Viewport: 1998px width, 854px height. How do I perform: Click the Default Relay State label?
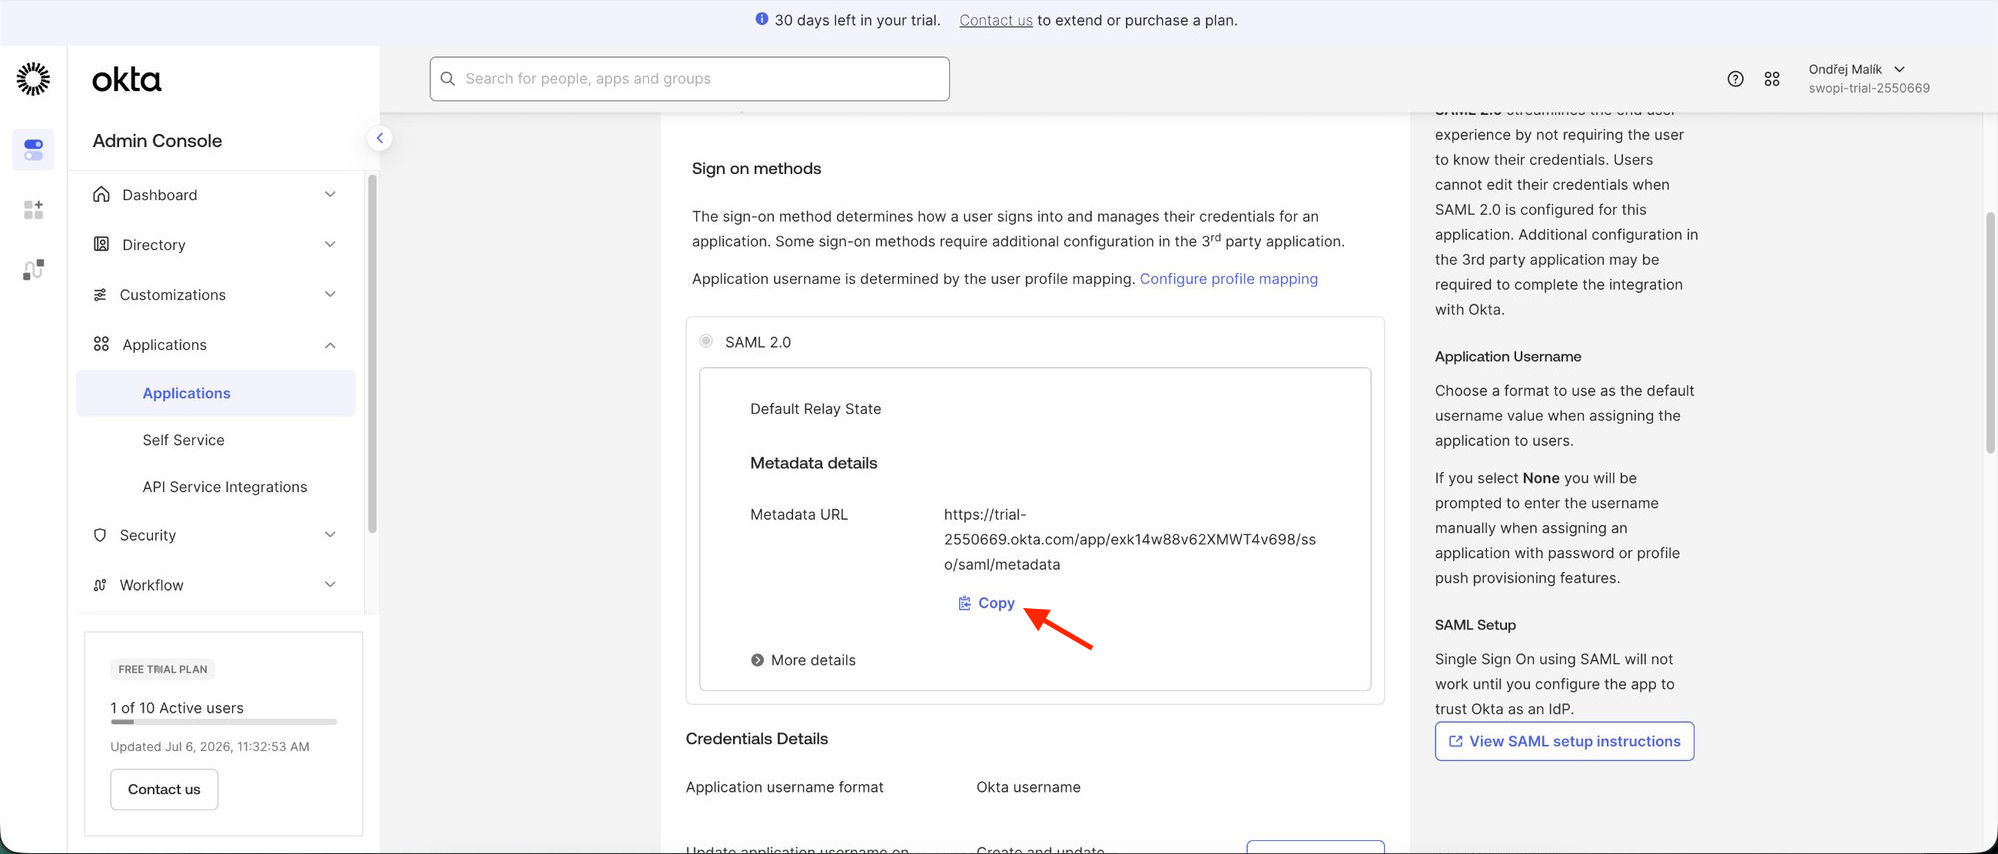pos(815,409)
